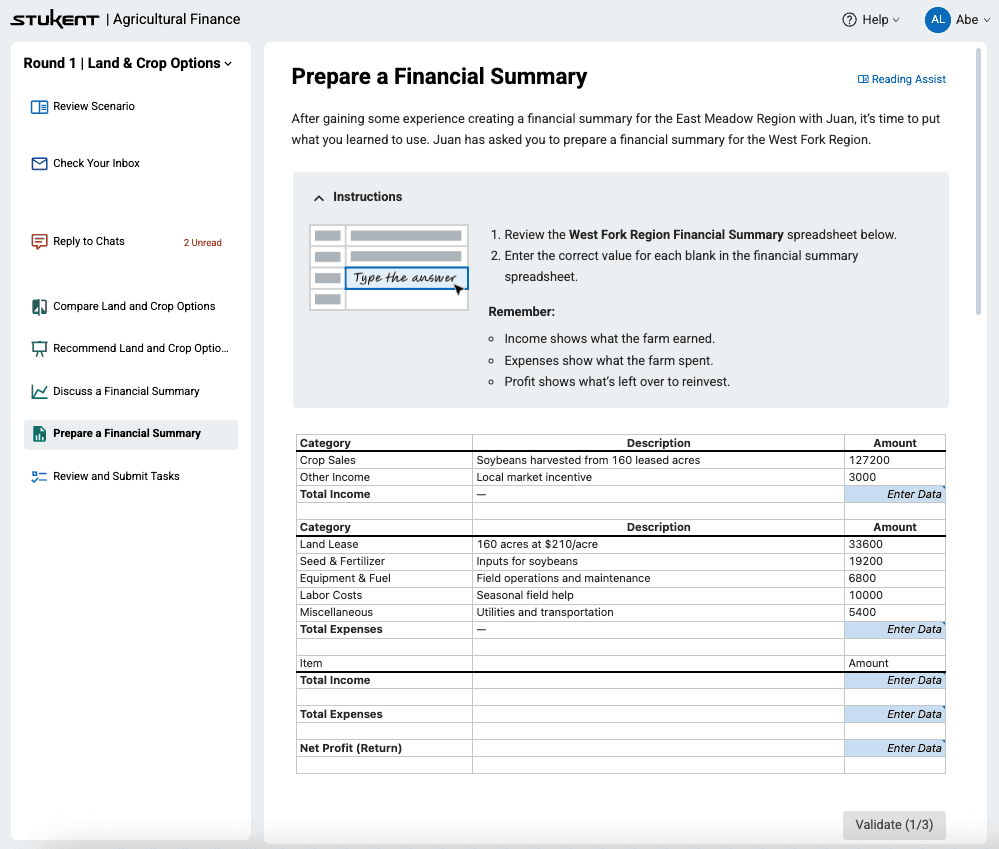This screenshot has height=849, width=999.
Task: Click the Instructions section header text
Action: (x=367, y=197)
